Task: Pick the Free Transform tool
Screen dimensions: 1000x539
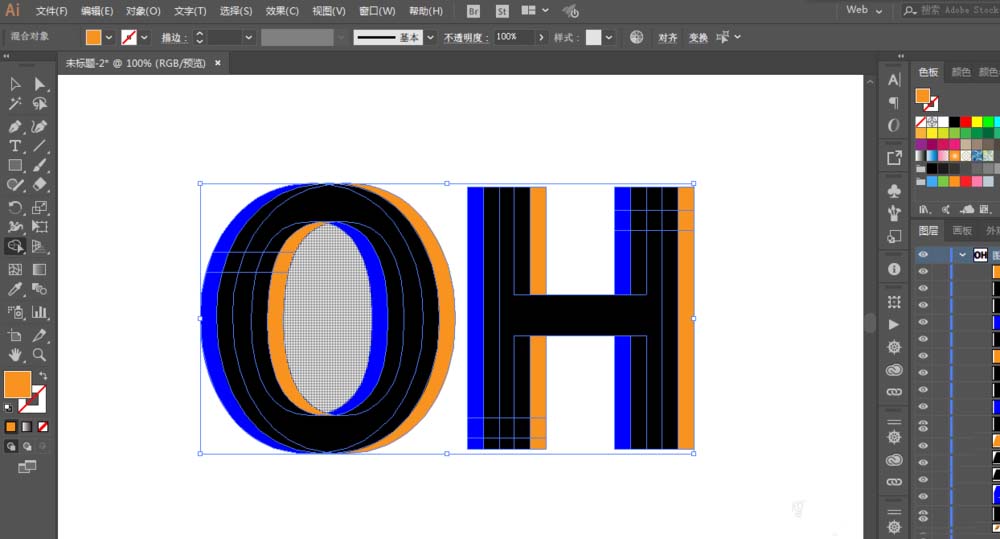Action: pyautogui.click(x=40, y=226)
